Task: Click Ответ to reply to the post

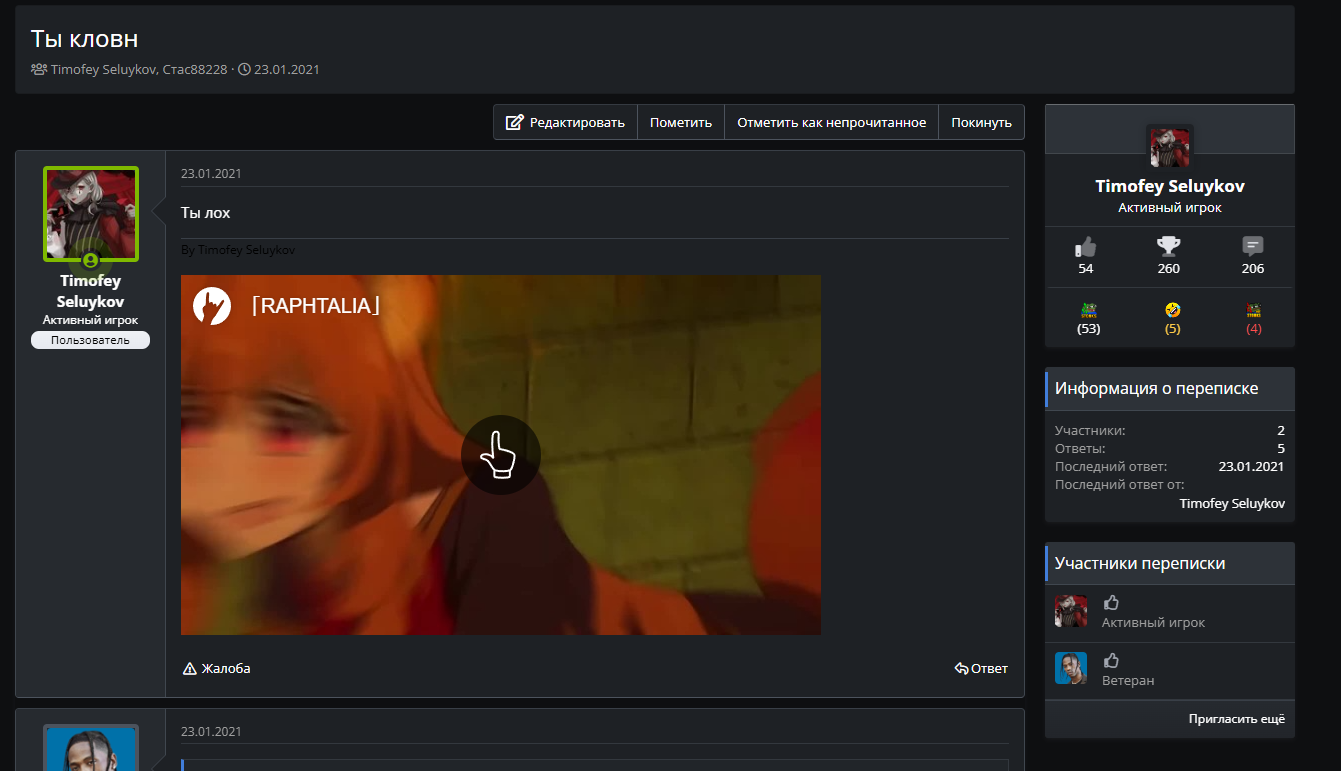Action: point(981,668)
